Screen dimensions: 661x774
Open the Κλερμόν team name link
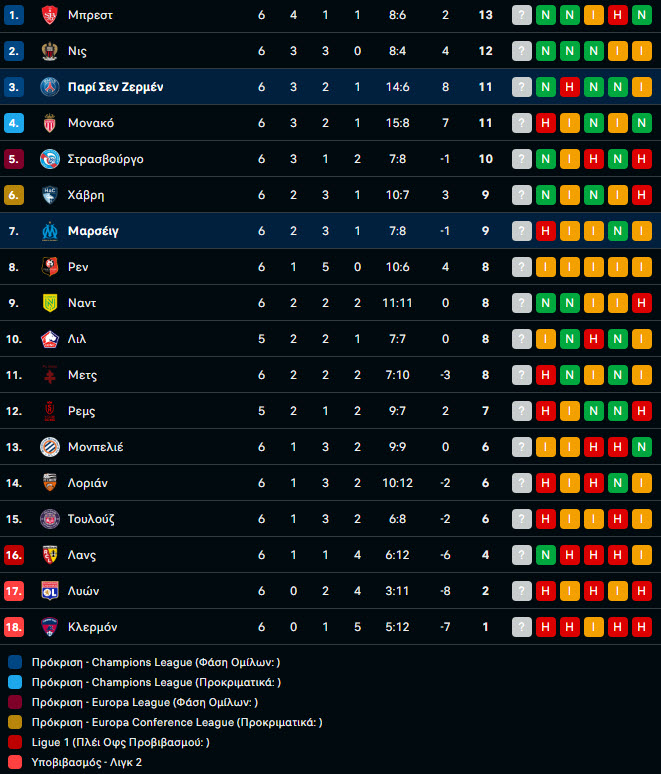(92, 627)
